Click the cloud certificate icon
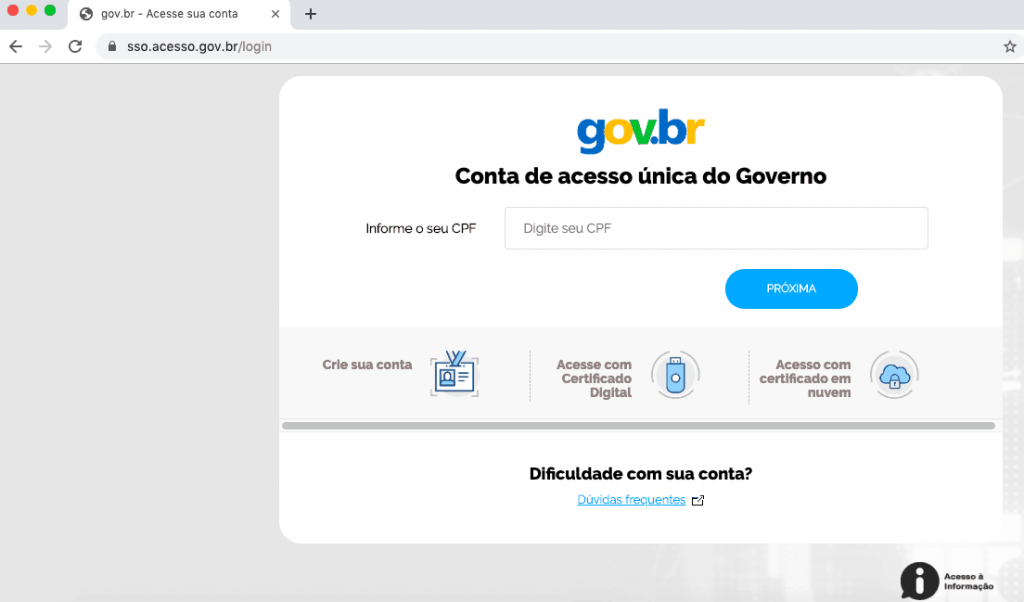1024x602 pixels. coord(894,375)
